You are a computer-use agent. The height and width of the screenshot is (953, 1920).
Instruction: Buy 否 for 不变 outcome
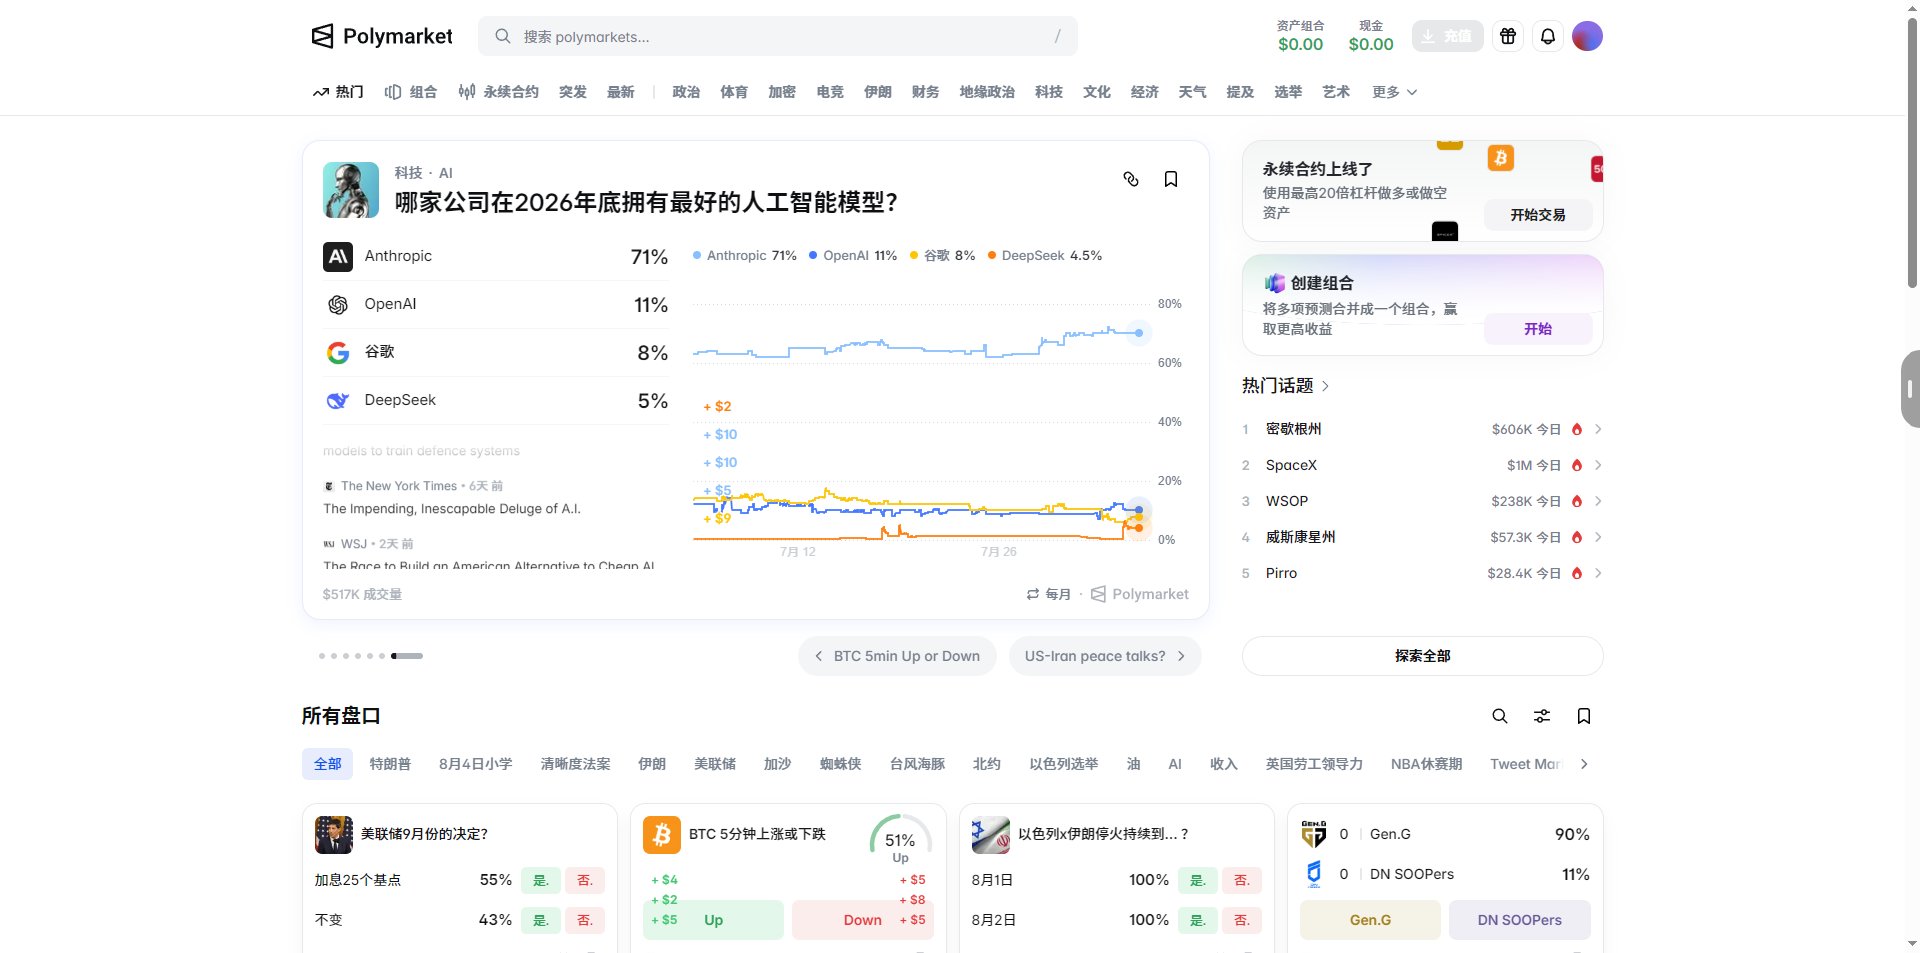pyautogui.click(x=585, y=920)
